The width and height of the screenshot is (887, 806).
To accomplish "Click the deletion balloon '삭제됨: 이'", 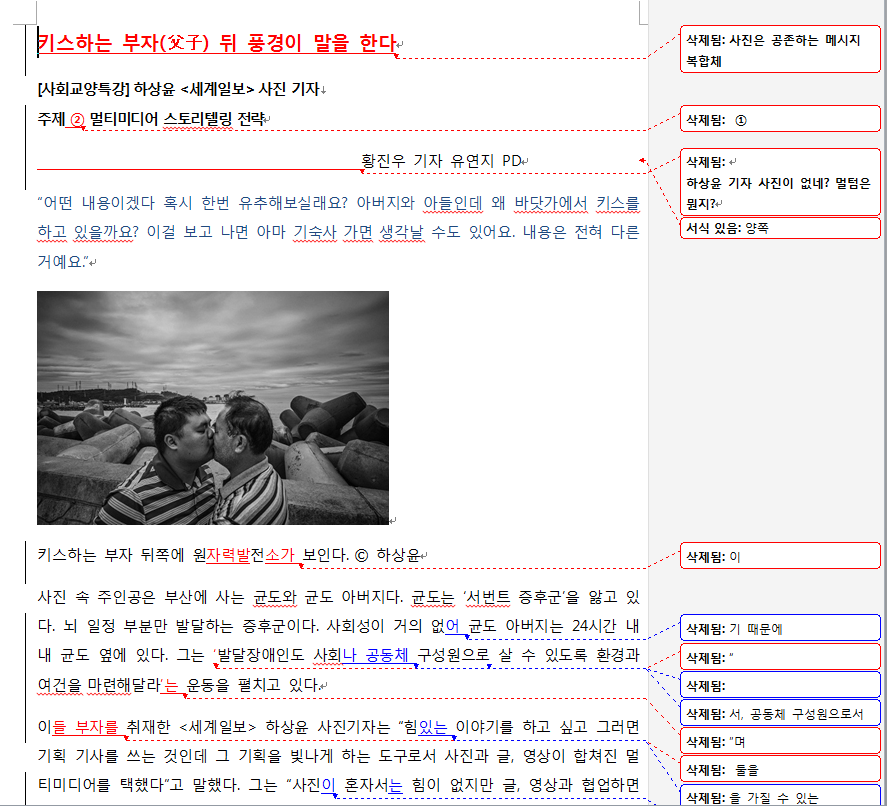I will pyautogui.click(x=780, y=556).
